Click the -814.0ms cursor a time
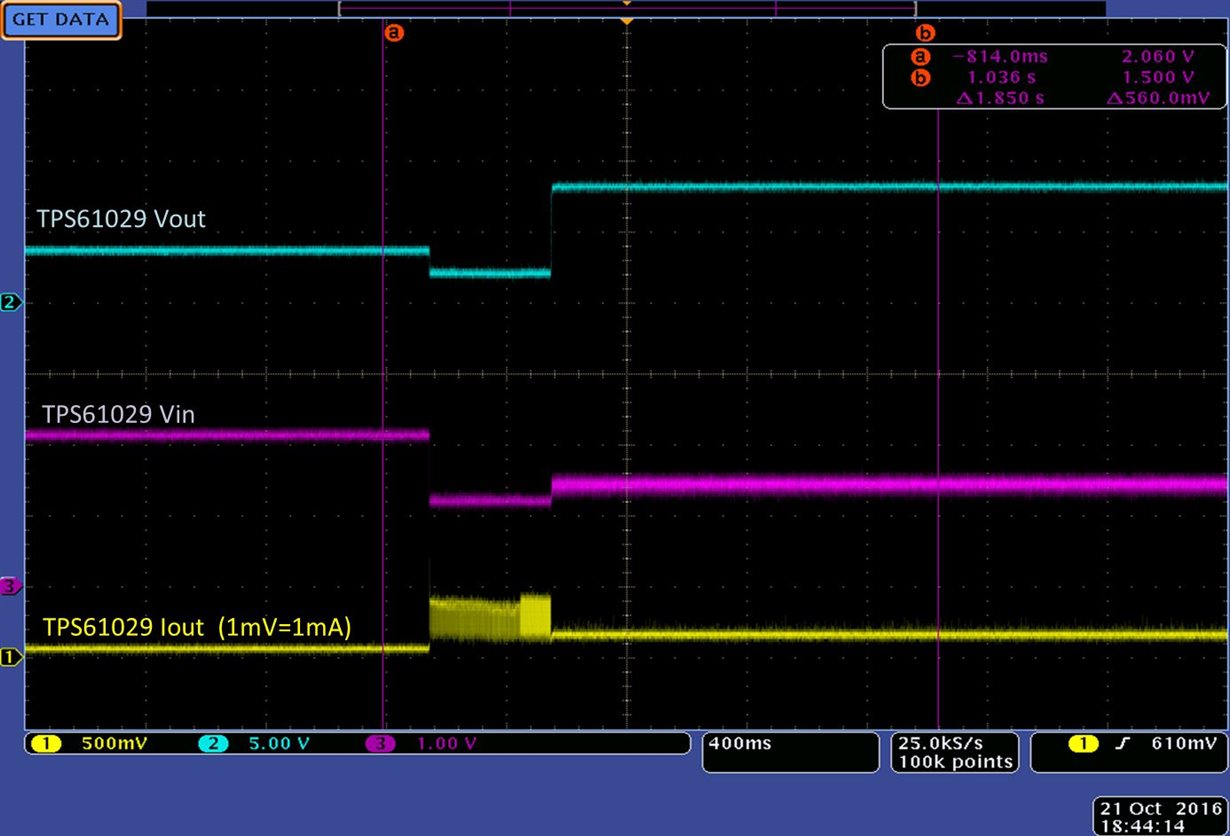This screenshot has height=836, width=1230. pyautogui.click(x=1000, y=58)
